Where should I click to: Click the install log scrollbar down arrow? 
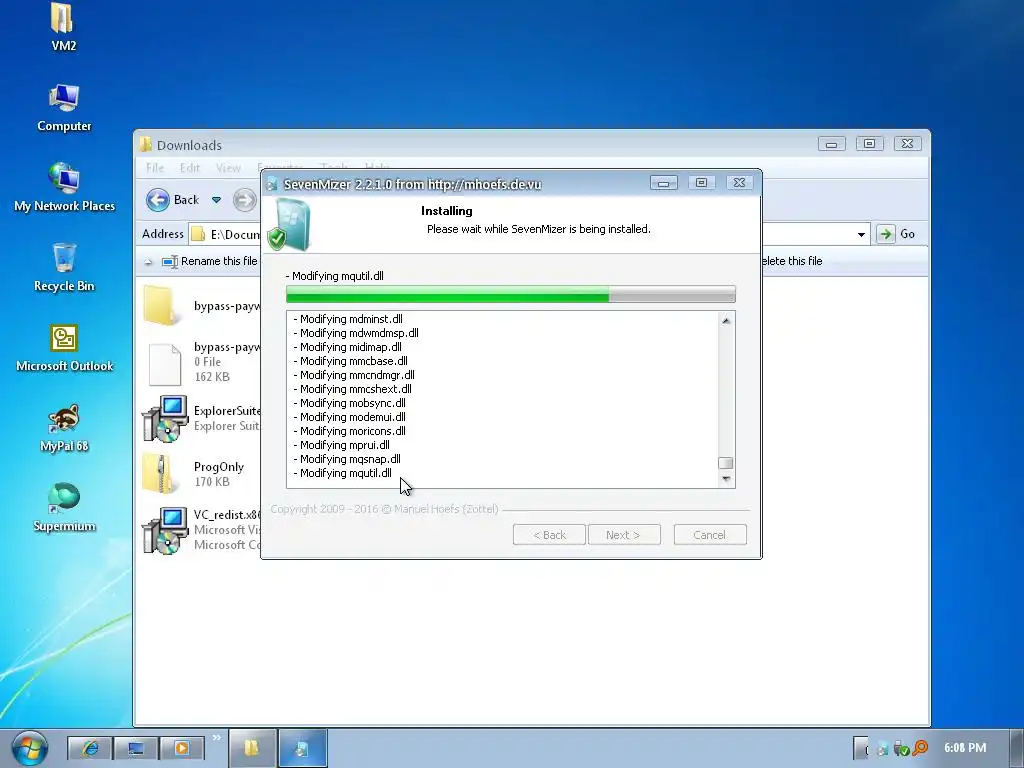click(726, 479)
